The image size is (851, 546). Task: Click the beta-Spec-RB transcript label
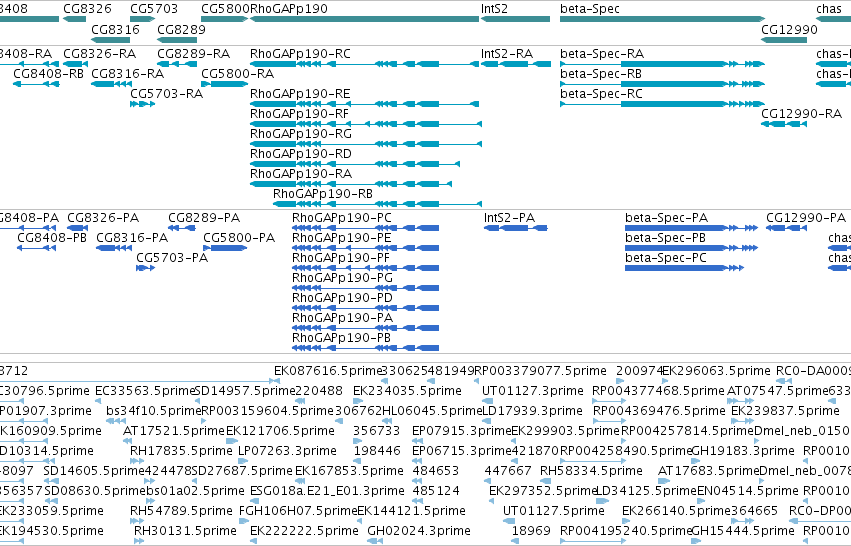[601, 74]
